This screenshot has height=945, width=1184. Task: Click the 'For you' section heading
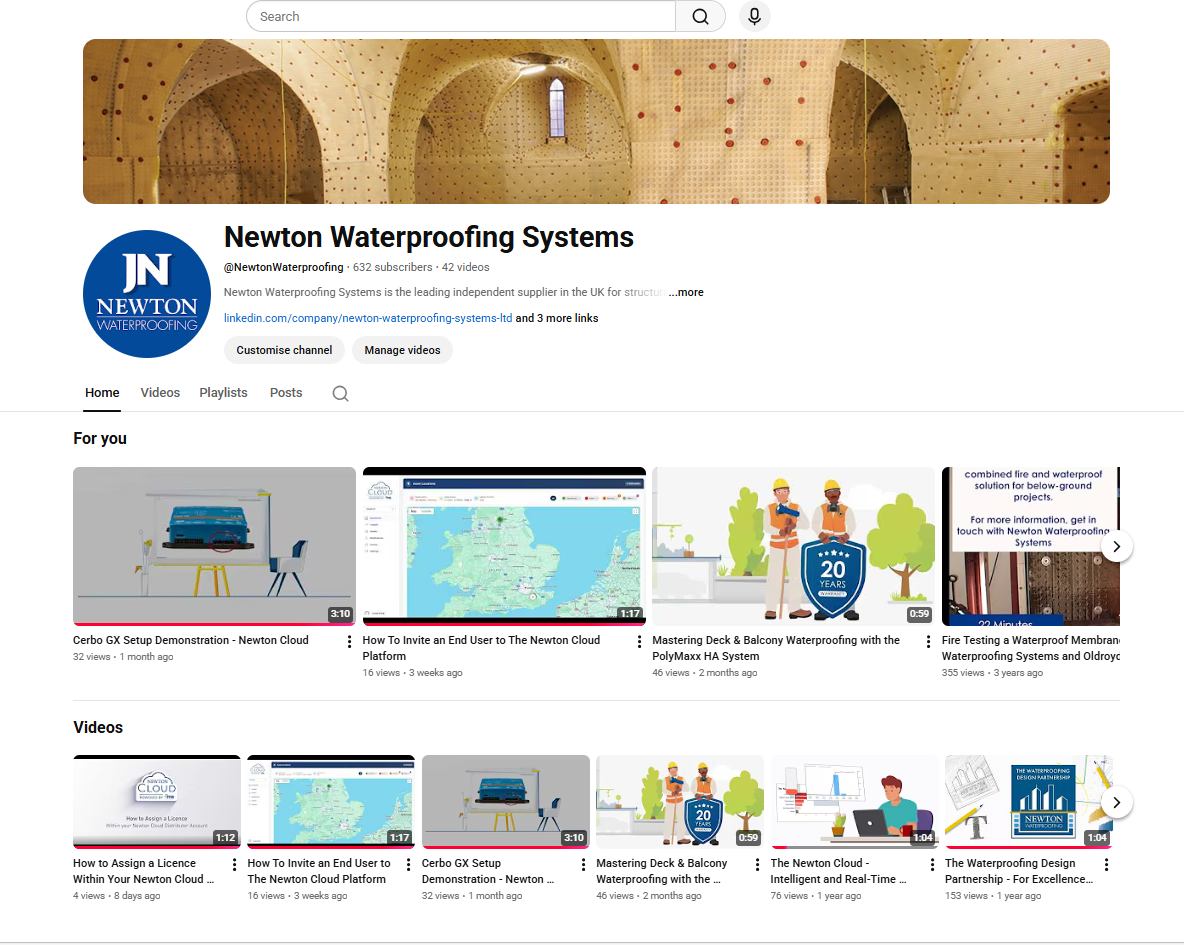pyautogui.click(x=100, y=439)
